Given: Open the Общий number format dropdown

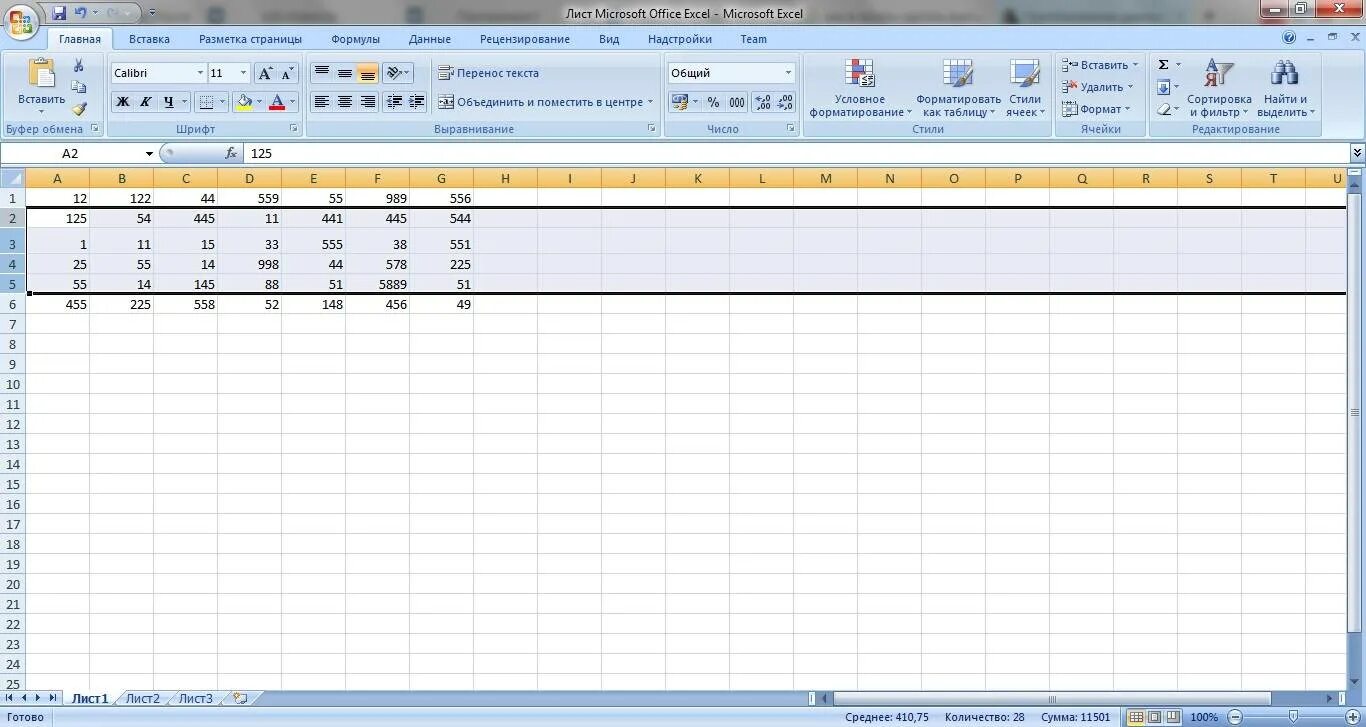Looking at the screenshot, I should click(788, 73).
